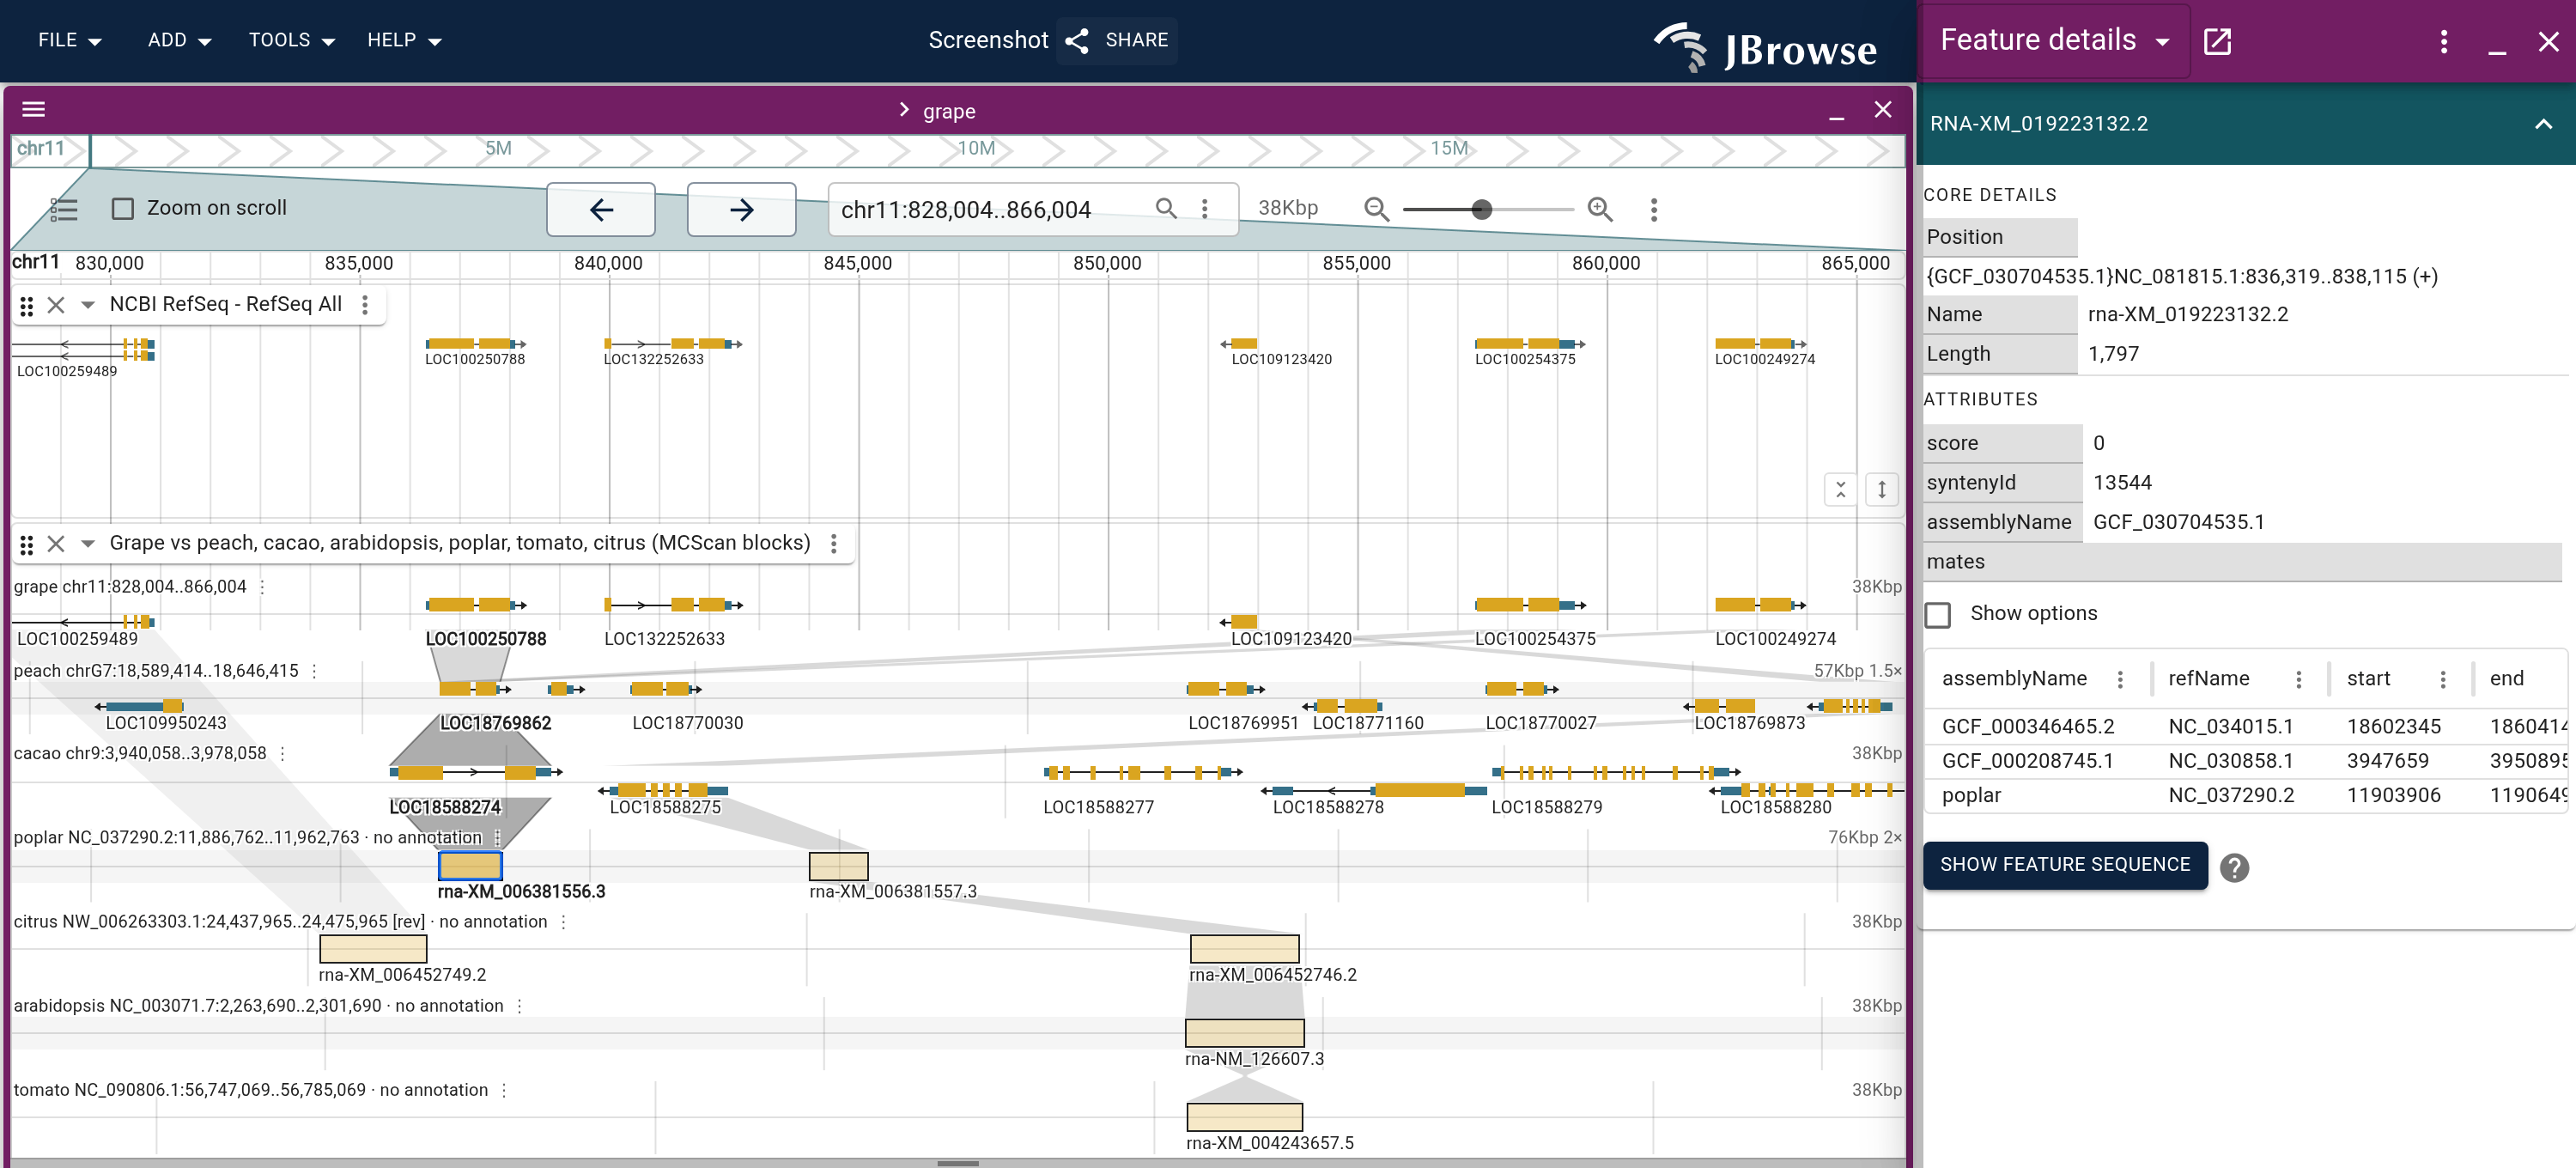The width and height of the screenshot is (2576, 1168).
Task: Open the FILE menu
Action: pyautogui.click(x=69, y=40)
